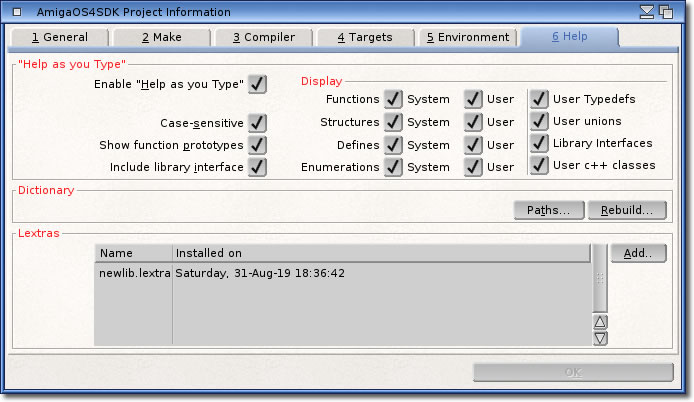Toggle Library Interfaces checkbox
This screenshot has width=694, height=402.
(x=540, y=143)
